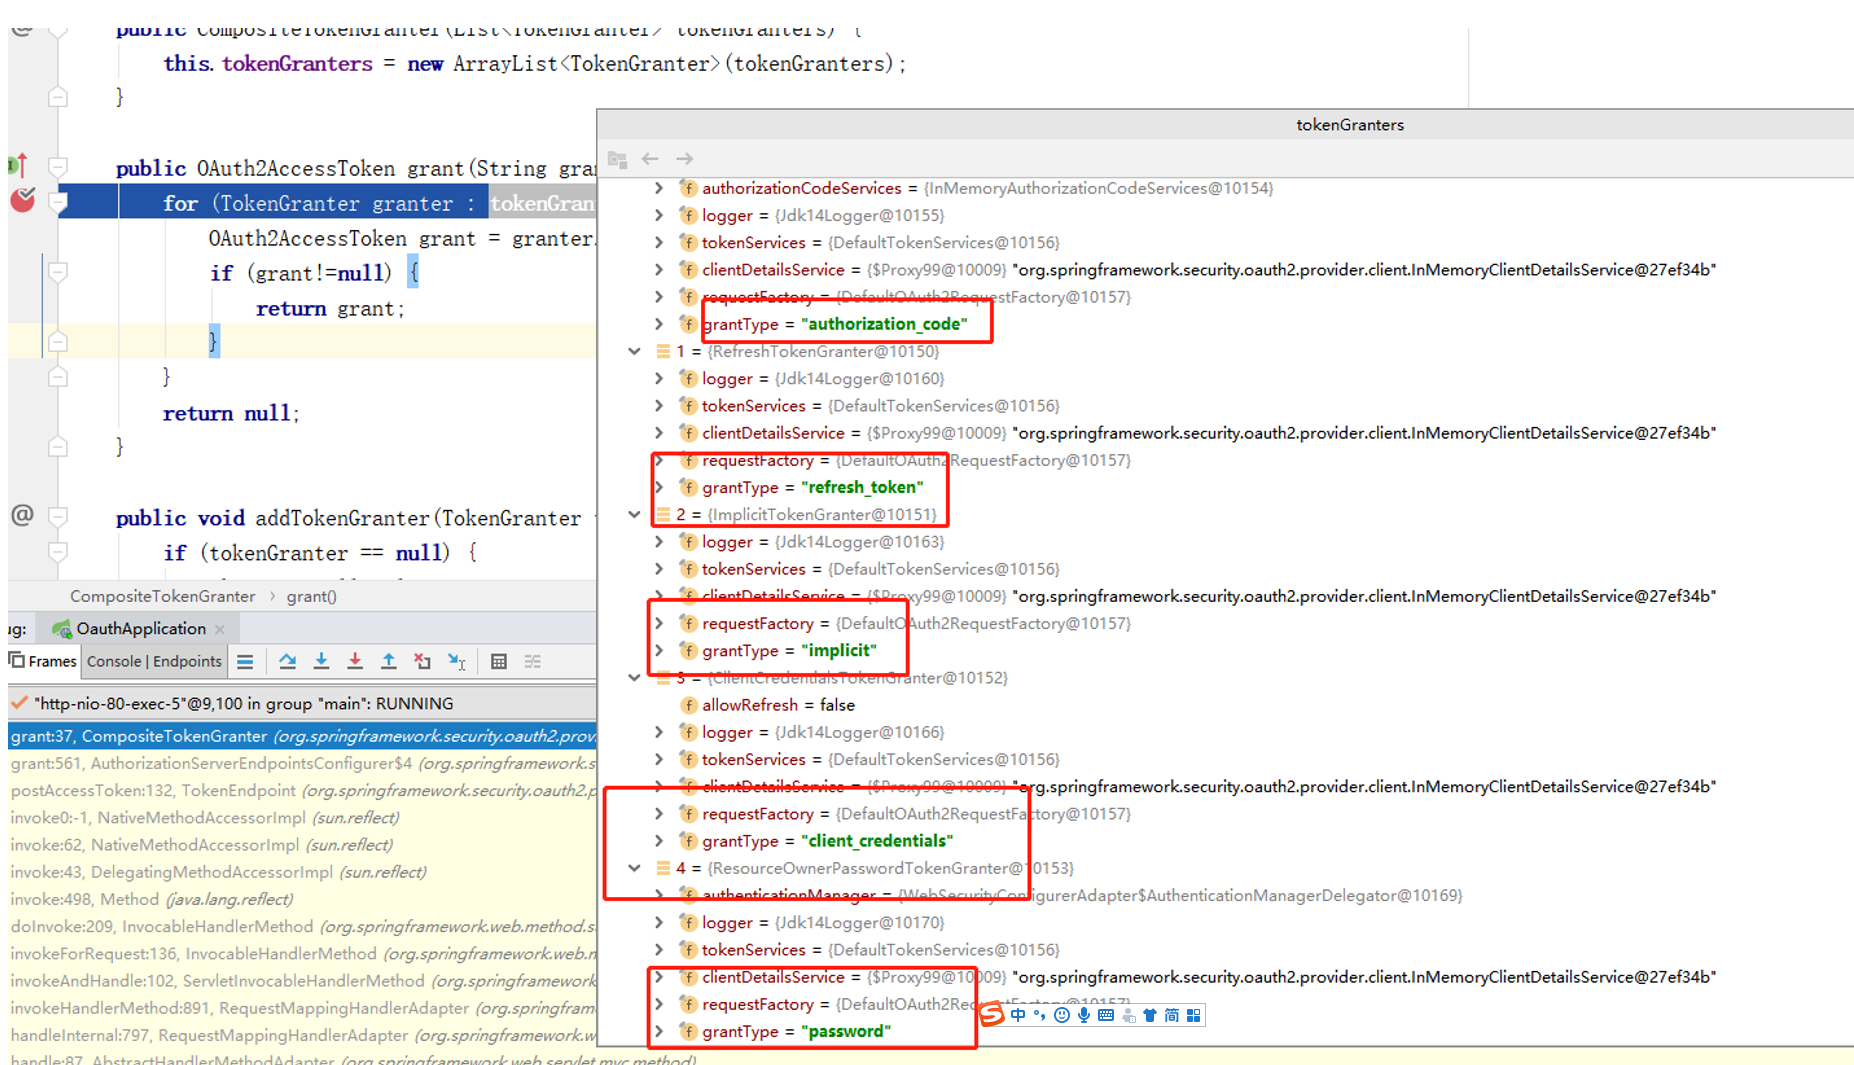The width and height of the screenshot is (1854, 1065).
Task: Select frame invoke0:-1, NativeMethodAccessorImpl
Action: tap(302, 817)
